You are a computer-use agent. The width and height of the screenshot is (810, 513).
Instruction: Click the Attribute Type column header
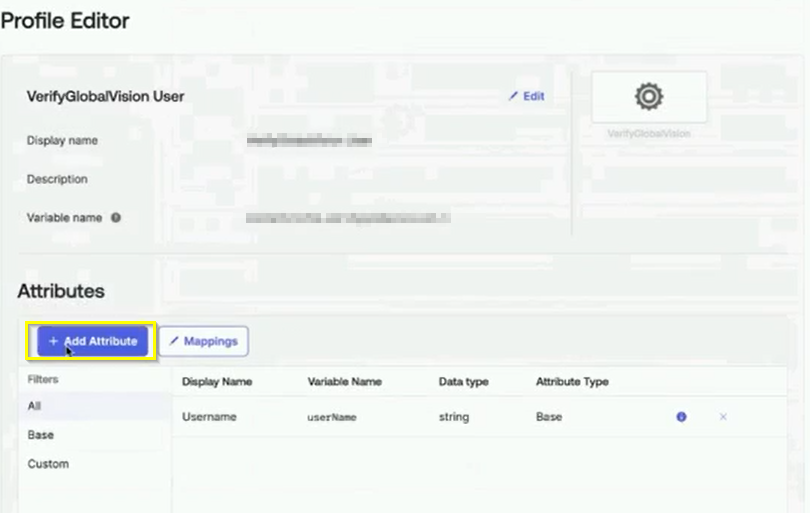click(572, 382)
